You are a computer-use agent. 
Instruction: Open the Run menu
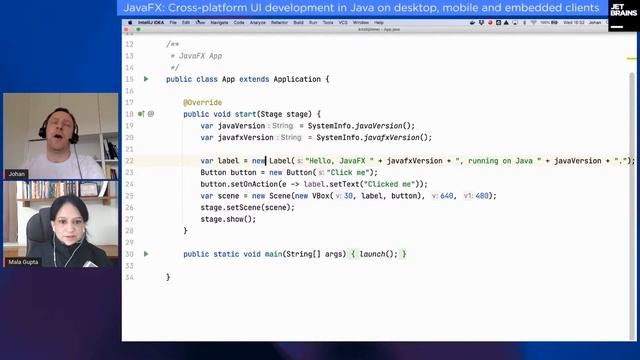[x=313, y=23]
